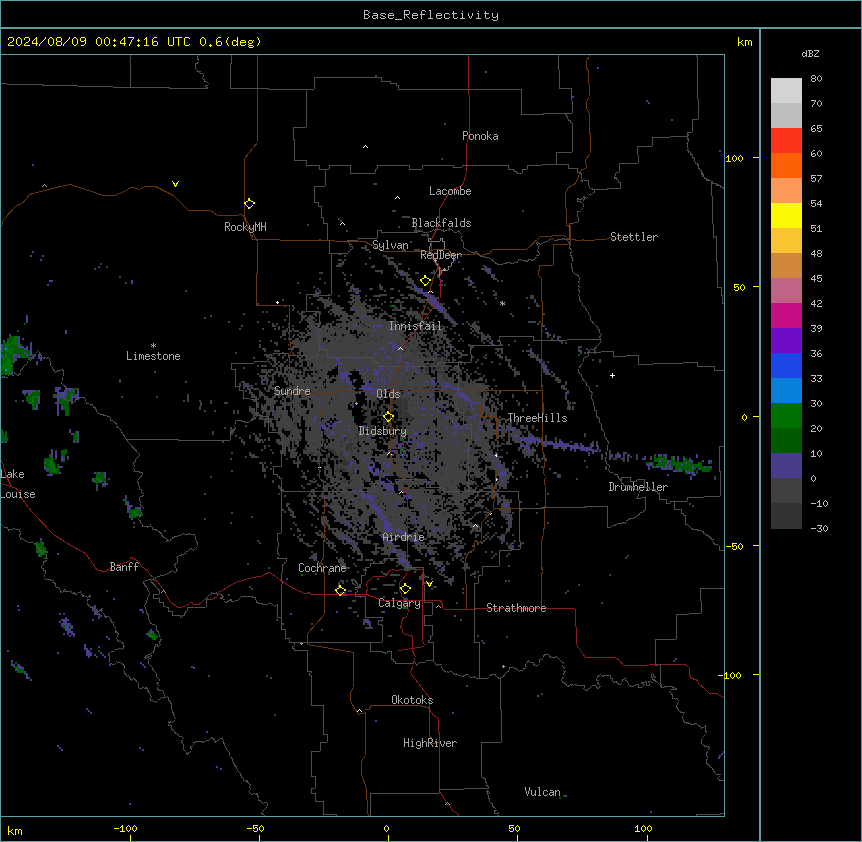Click the Calgary label
Screen dimensions: 862x842
[399, 603]
